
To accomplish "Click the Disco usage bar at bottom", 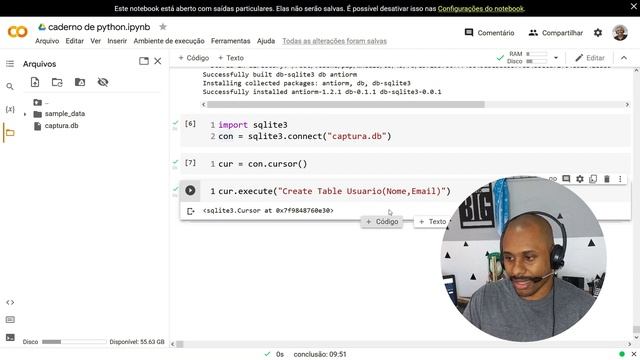I will (x=74, y=342).
